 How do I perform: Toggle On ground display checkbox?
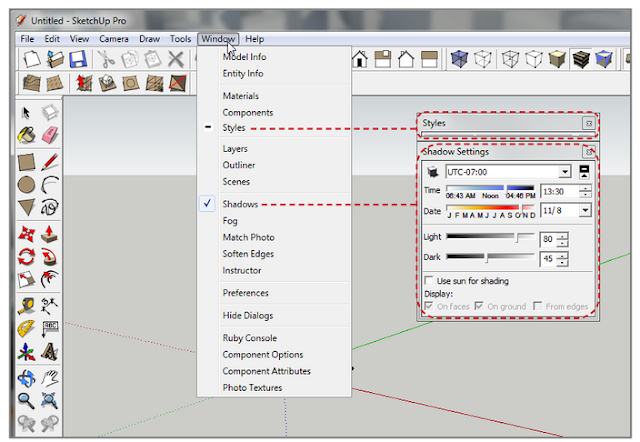(479, 306)
